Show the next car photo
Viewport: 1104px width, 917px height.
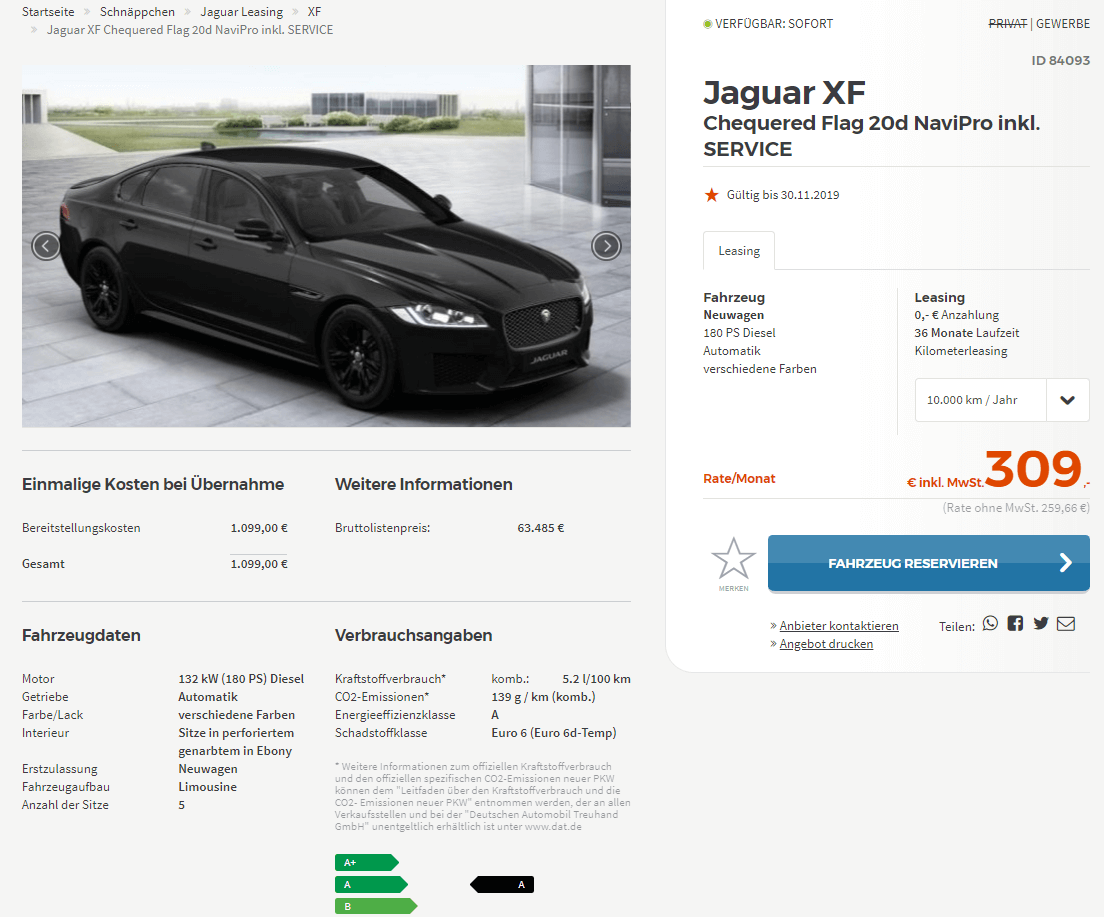[x=606, y=246]
